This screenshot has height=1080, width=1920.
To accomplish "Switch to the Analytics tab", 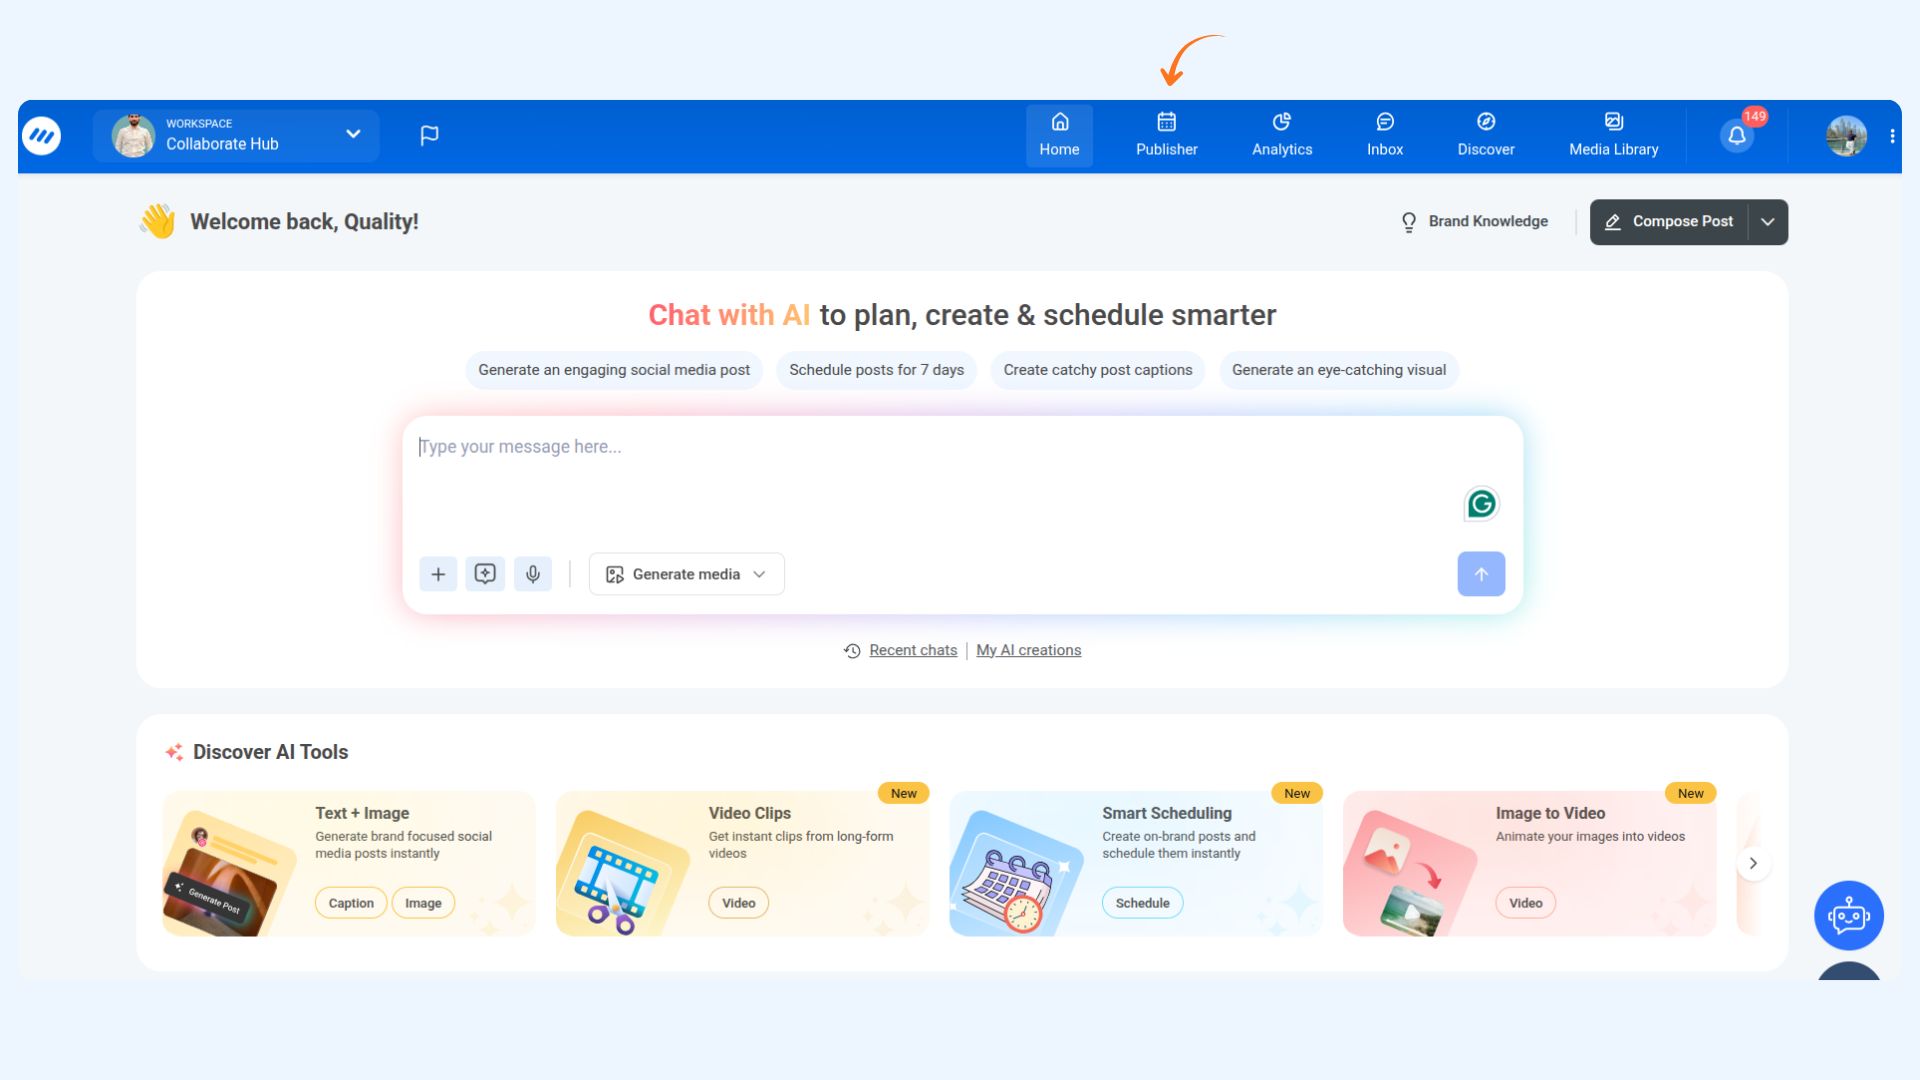I will [1282, 135].
